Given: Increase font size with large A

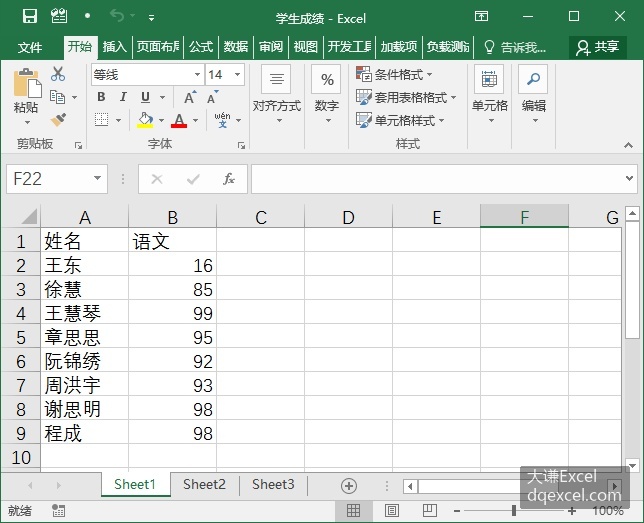Looking at the screenshot, I should 190,97.
